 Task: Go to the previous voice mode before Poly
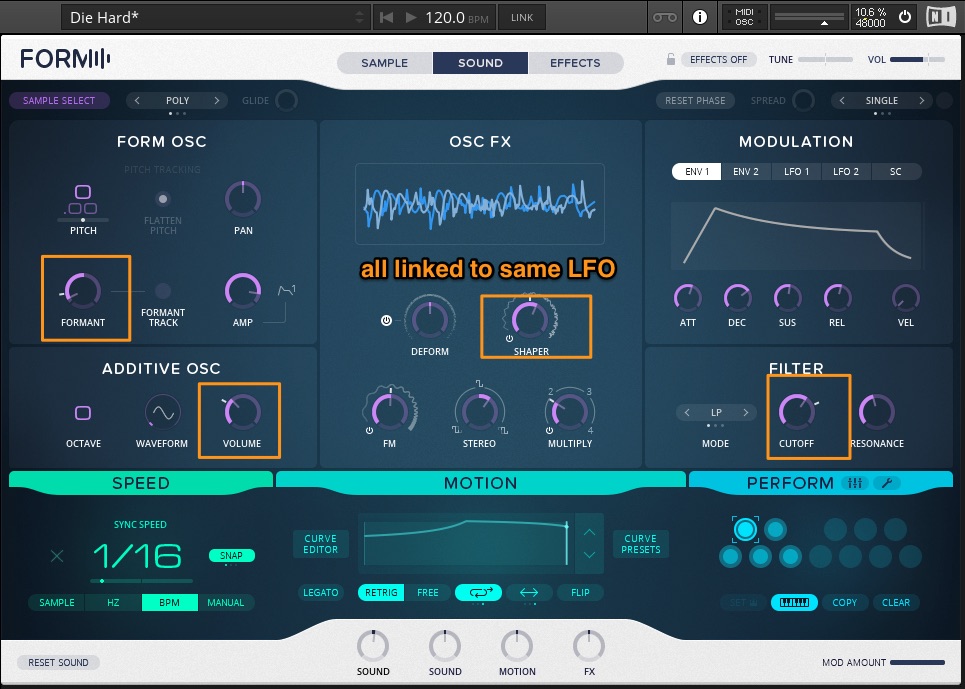(x=137, y=100)
